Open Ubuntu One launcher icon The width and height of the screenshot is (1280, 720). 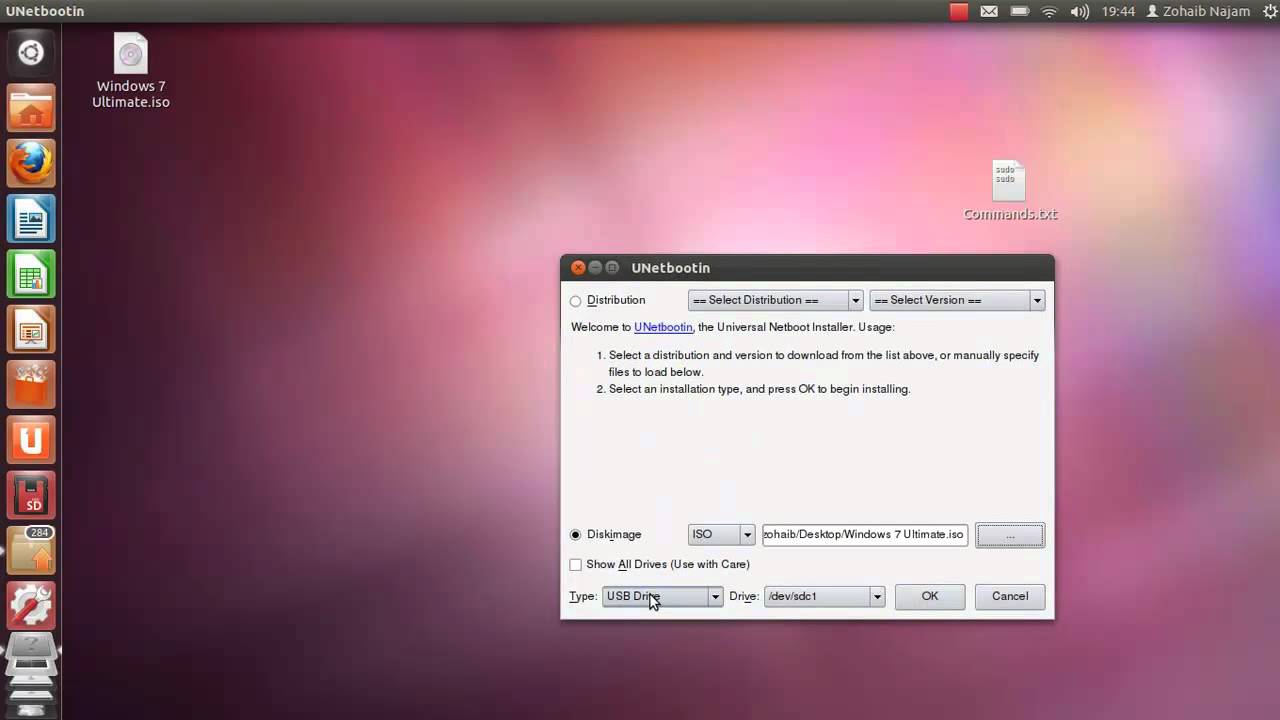[31, 439]
